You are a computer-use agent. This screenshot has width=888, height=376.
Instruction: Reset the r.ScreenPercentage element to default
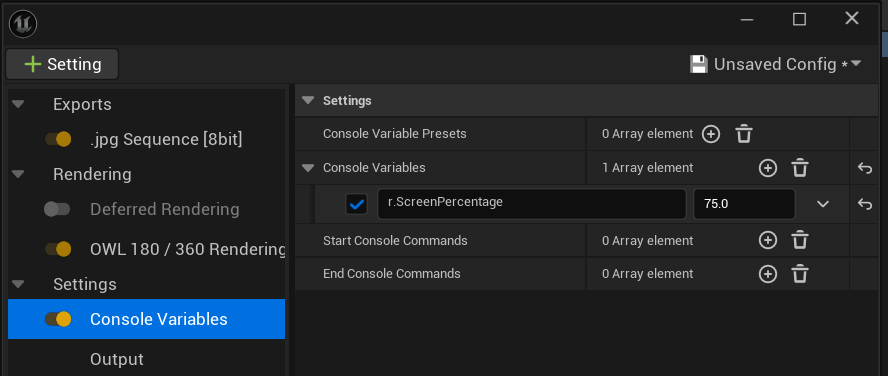click(864, 204)
